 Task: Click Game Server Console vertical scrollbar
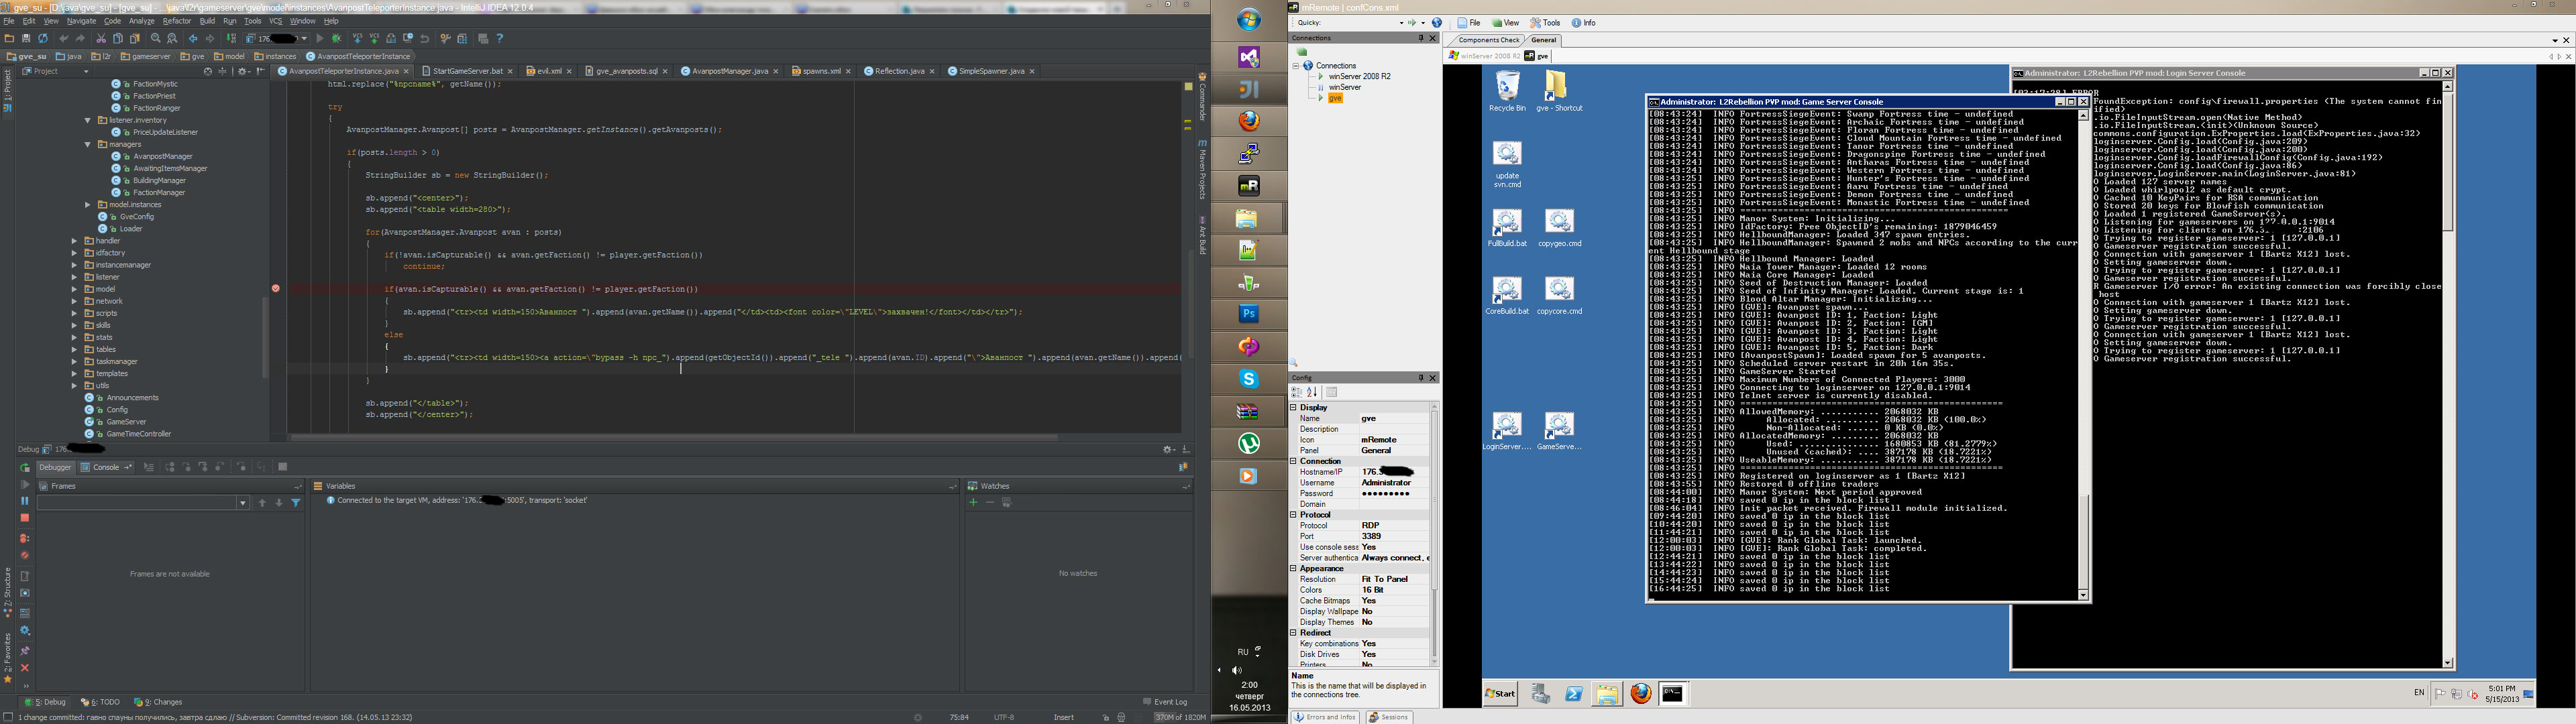coord(2083,355)
